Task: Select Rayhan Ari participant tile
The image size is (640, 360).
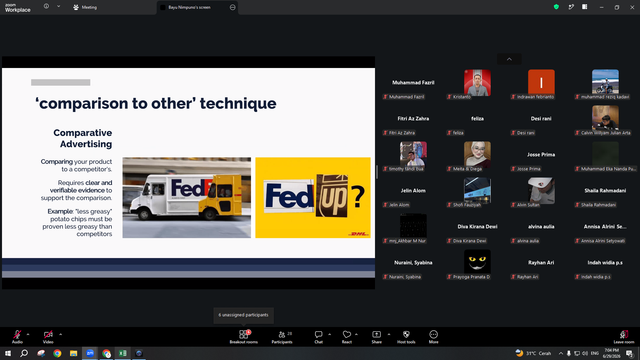Action: [x=541, y=264]
